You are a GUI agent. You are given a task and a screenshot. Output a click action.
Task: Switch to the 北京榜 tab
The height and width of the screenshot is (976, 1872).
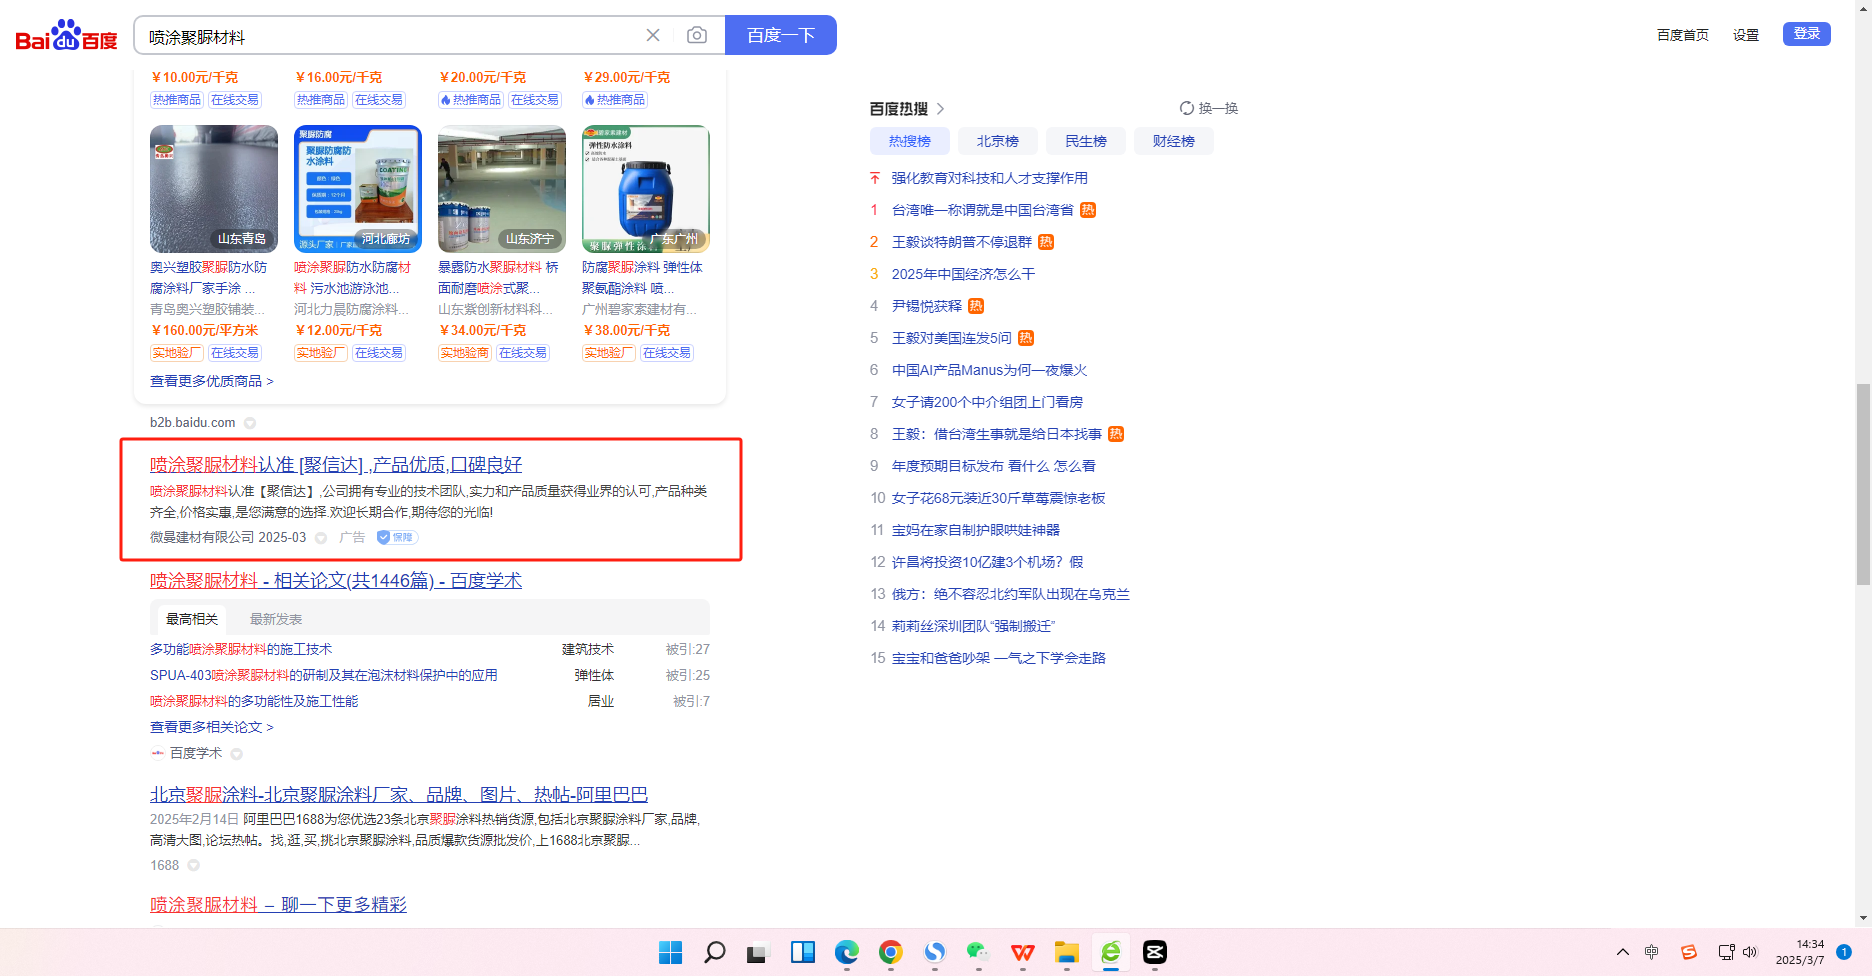pos(997,141)
